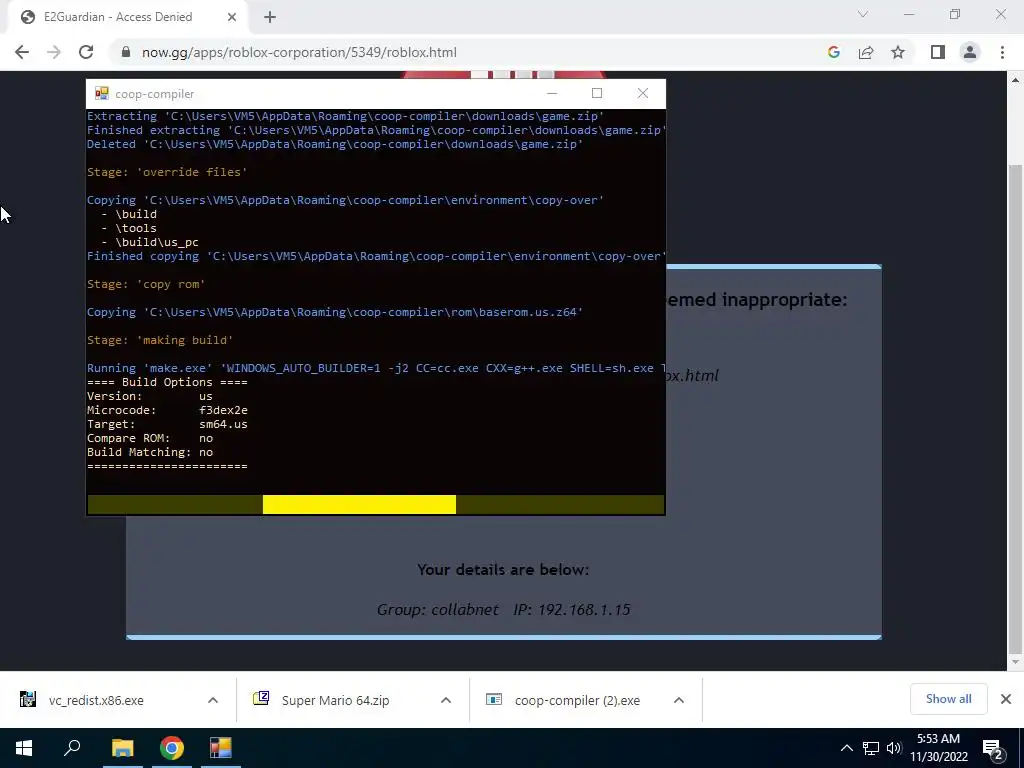Open the Chrome side panel
The image size is (1024, 768).
[x=938, y=52]
